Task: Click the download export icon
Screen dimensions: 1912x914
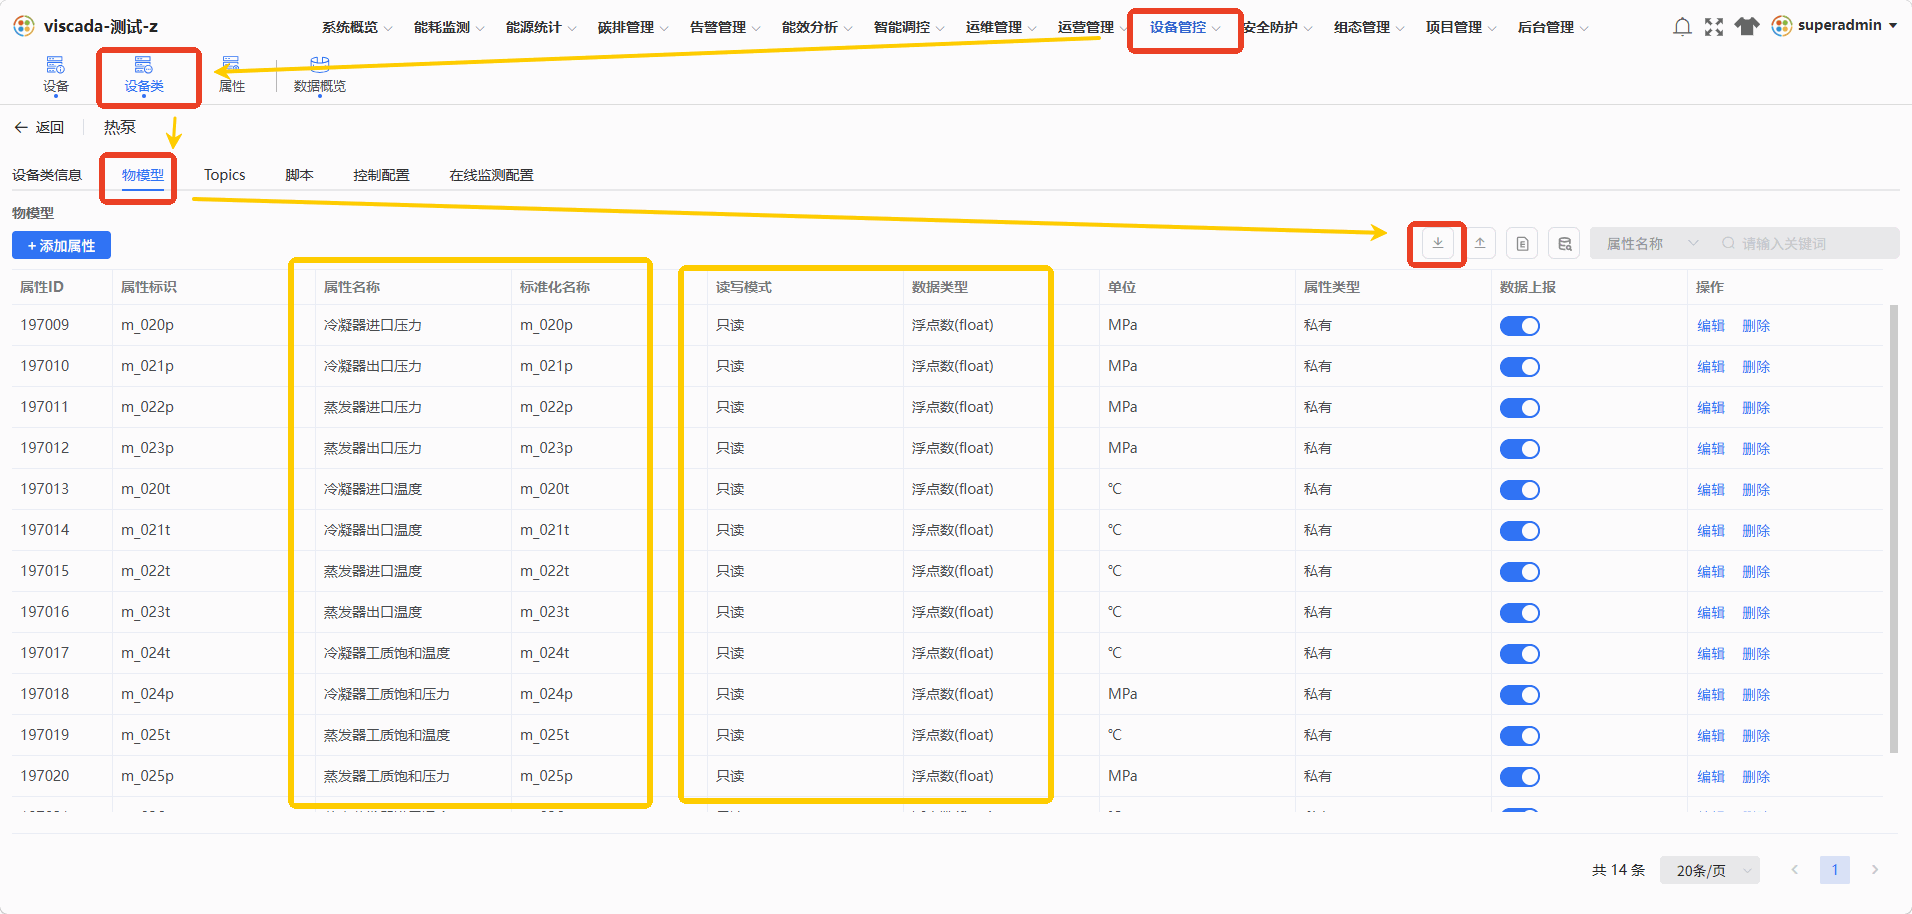Action: pyautogui.click(x=1437, y=243)
